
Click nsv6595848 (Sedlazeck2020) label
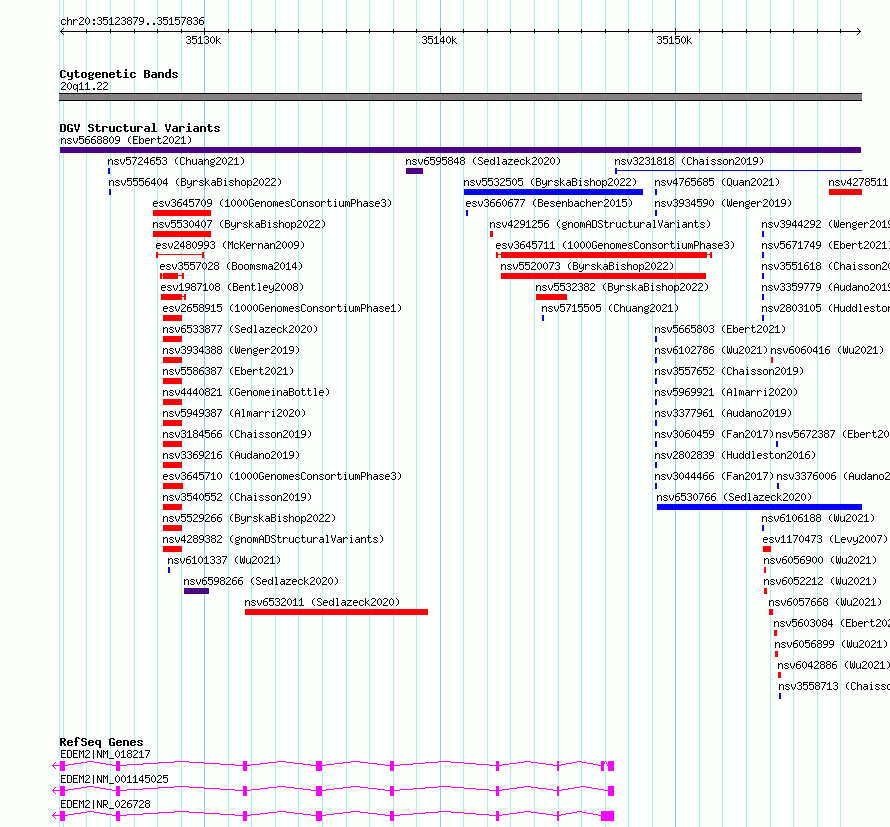tap(483, 161)
